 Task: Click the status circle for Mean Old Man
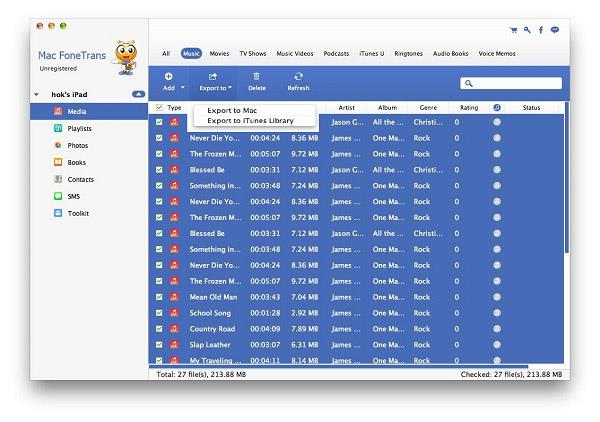[x=497, y=297]
